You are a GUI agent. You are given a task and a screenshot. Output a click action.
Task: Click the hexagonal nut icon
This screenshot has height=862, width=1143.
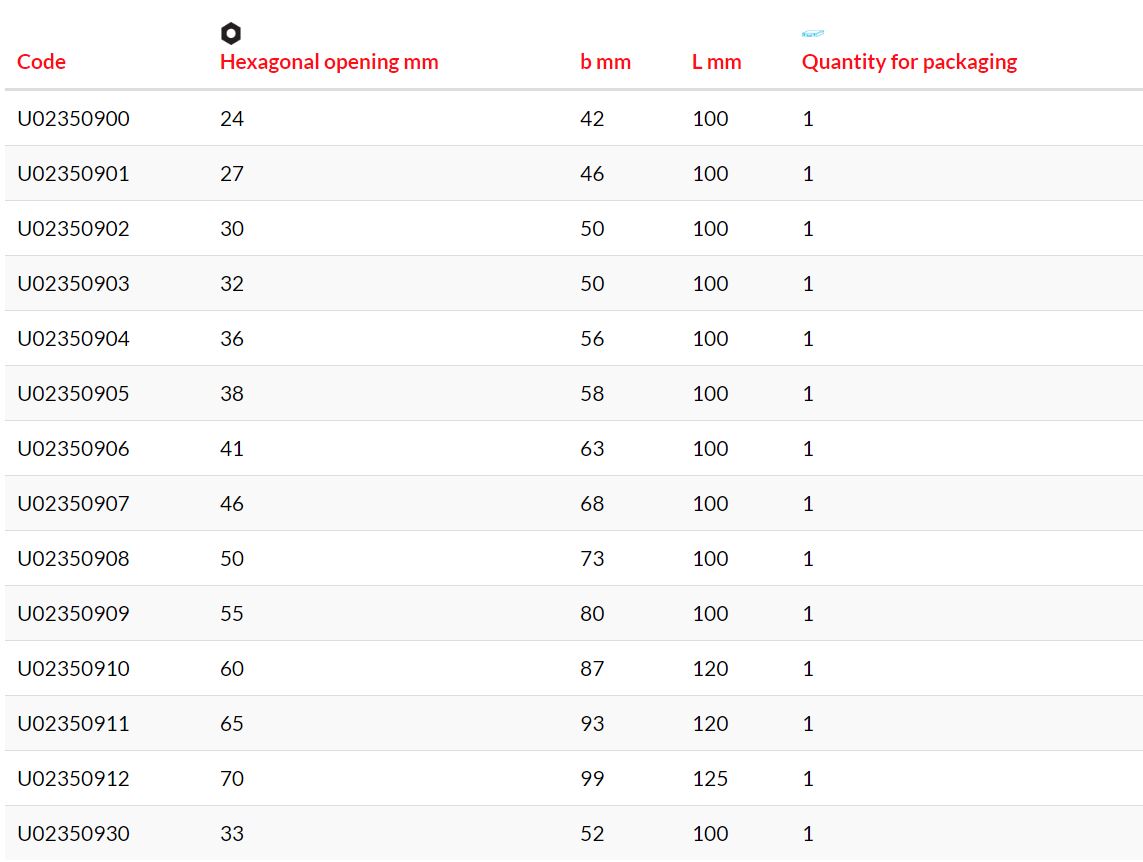(230, 33)
